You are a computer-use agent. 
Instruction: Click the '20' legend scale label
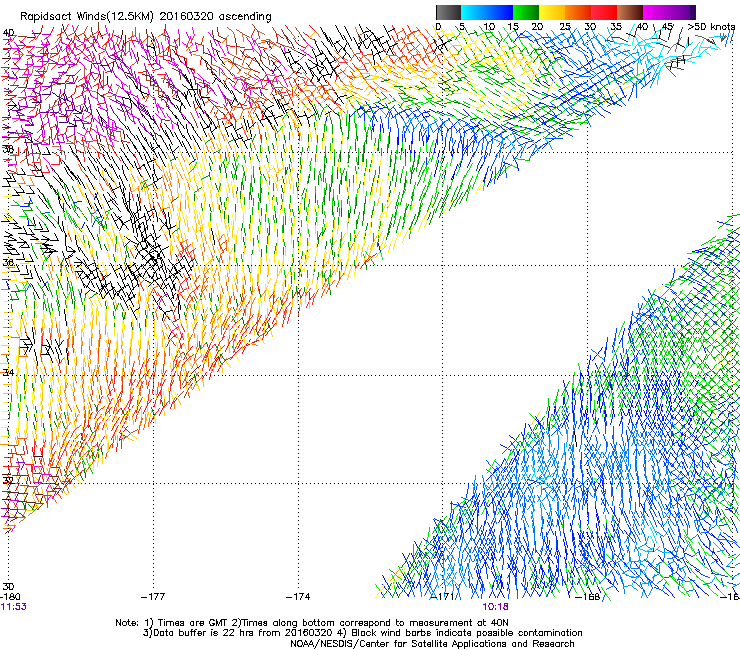coord(537,26)
